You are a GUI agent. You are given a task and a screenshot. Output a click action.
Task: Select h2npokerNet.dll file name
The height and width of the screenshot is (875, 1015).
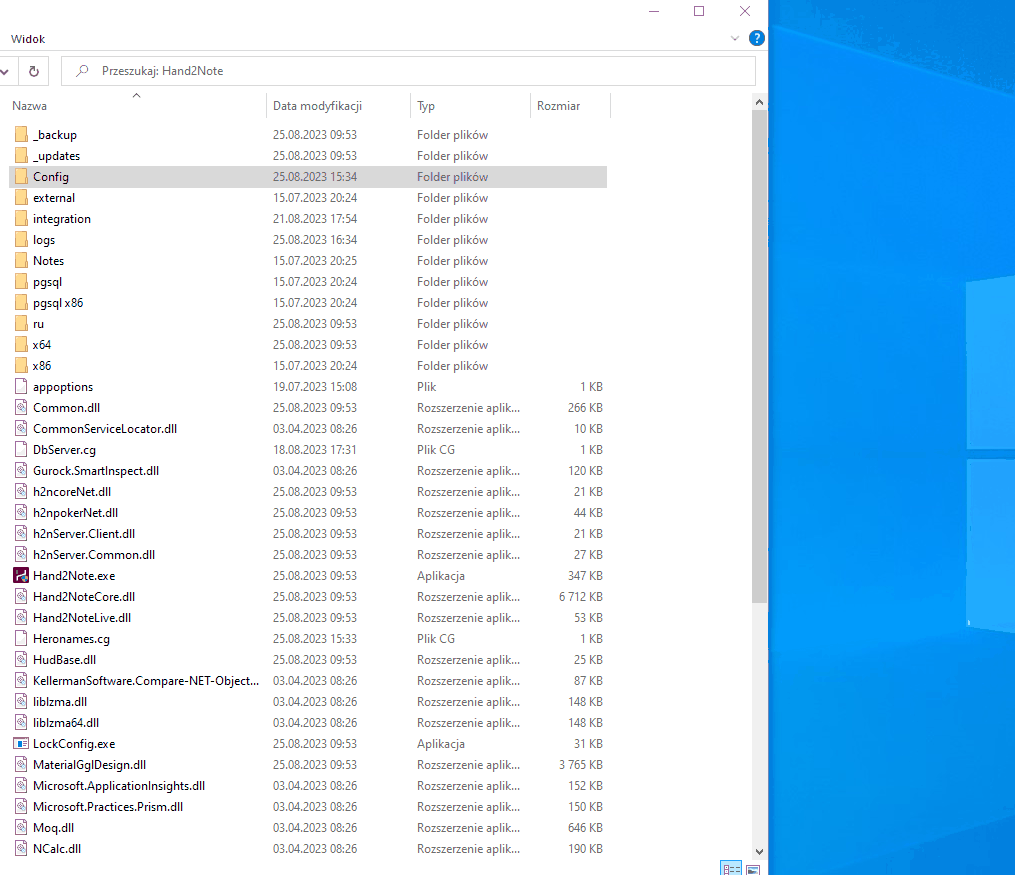(x=76, y=513)
